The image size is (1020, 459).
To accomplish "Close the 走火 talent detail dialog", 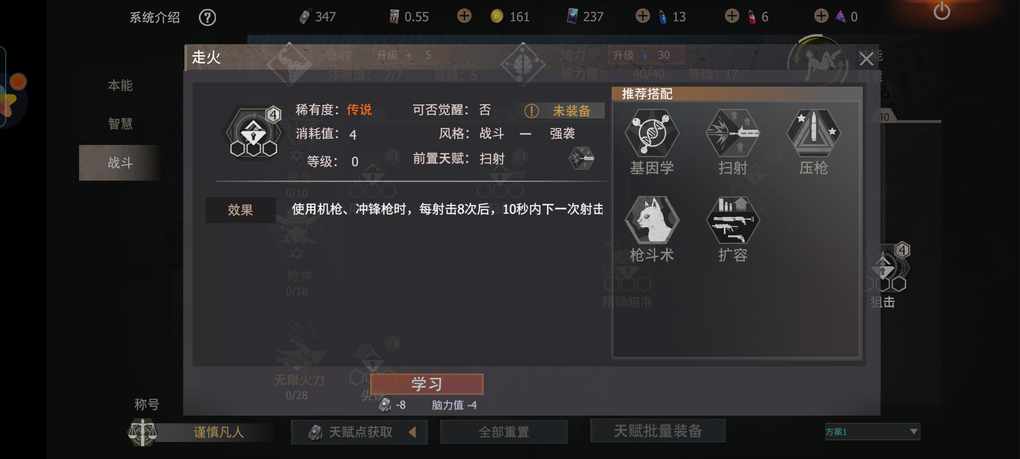I will 866,59.
